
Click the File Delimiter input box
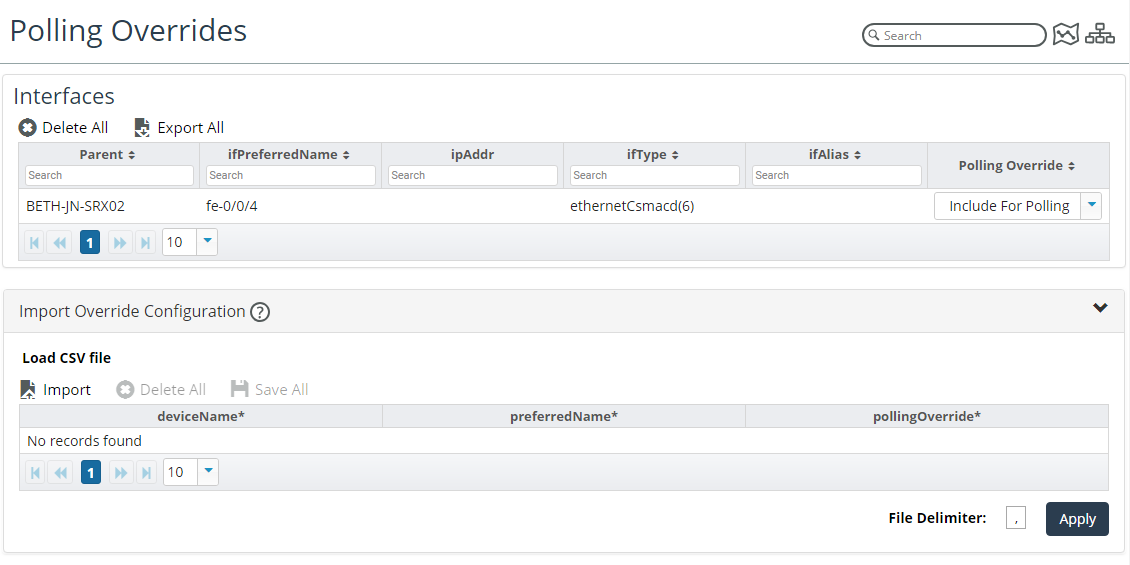click(1015, 518)
